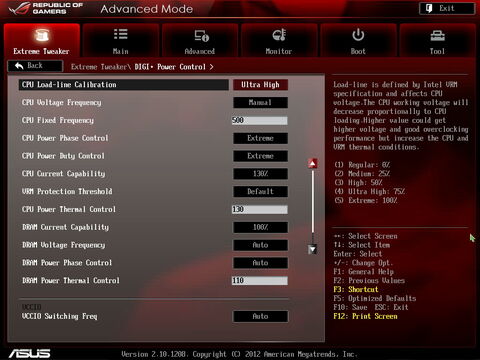Select the CPU Current Capability label
This screenshot has width=480, height=360.
64,174
